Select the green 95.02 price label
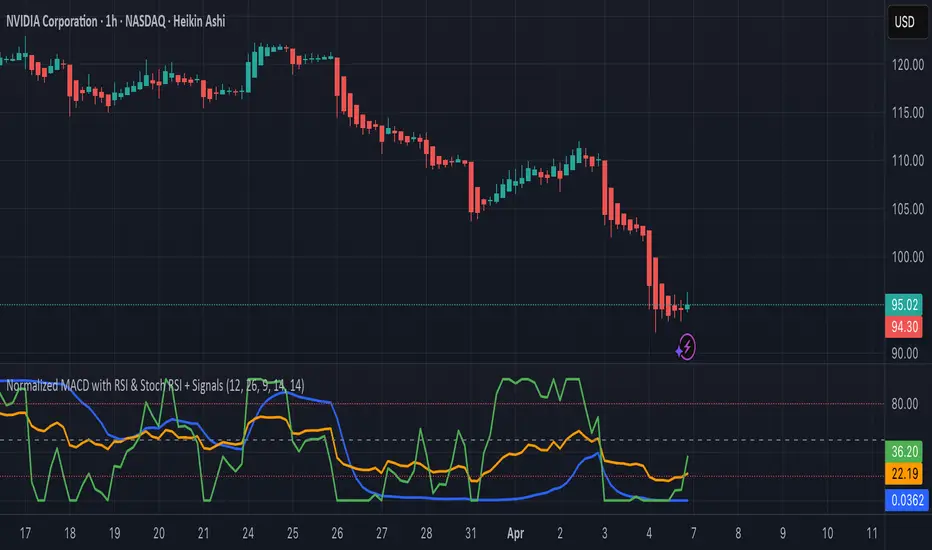Screen dimensions: 932x550 [x=904, y=304]
